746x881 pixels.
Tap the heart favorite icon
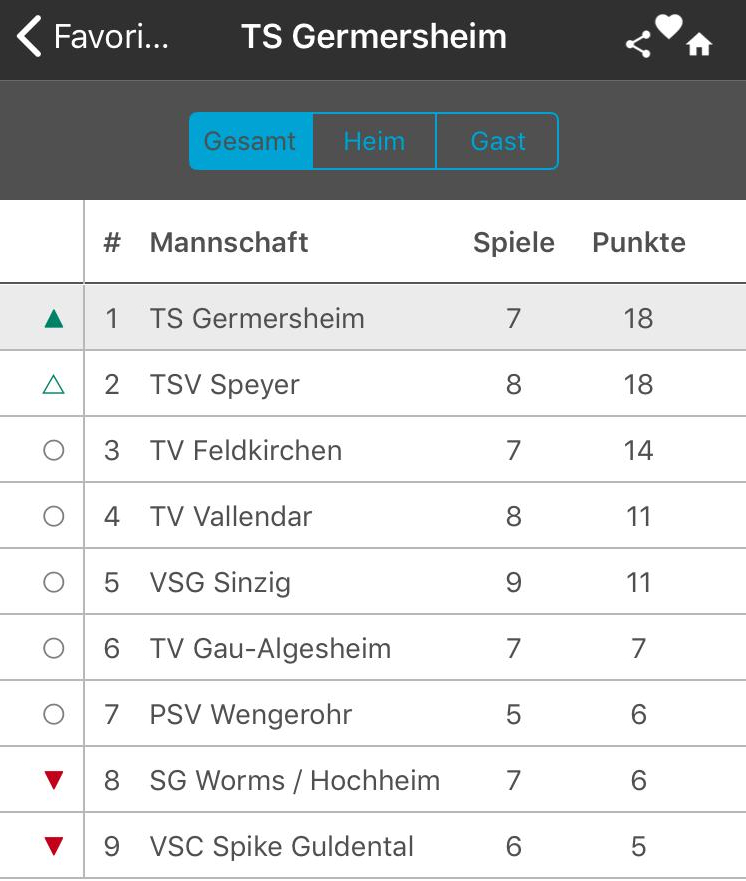click(668, 26)
